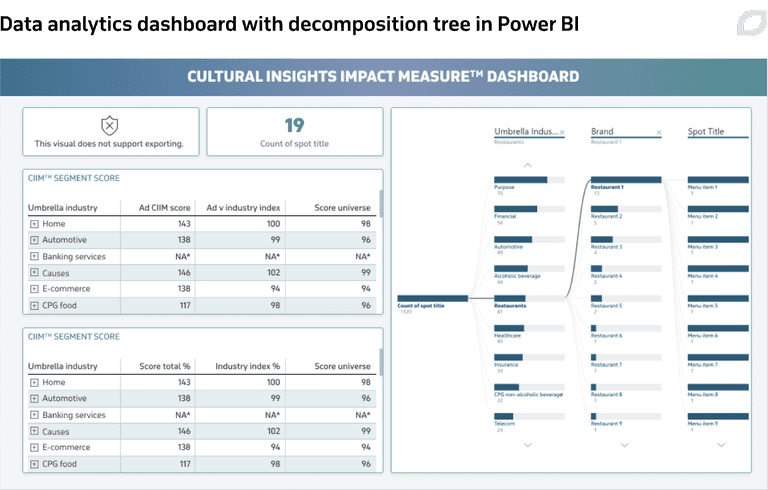Expand Banking services in the Ad CIIM score table

(x=34, y=256)
